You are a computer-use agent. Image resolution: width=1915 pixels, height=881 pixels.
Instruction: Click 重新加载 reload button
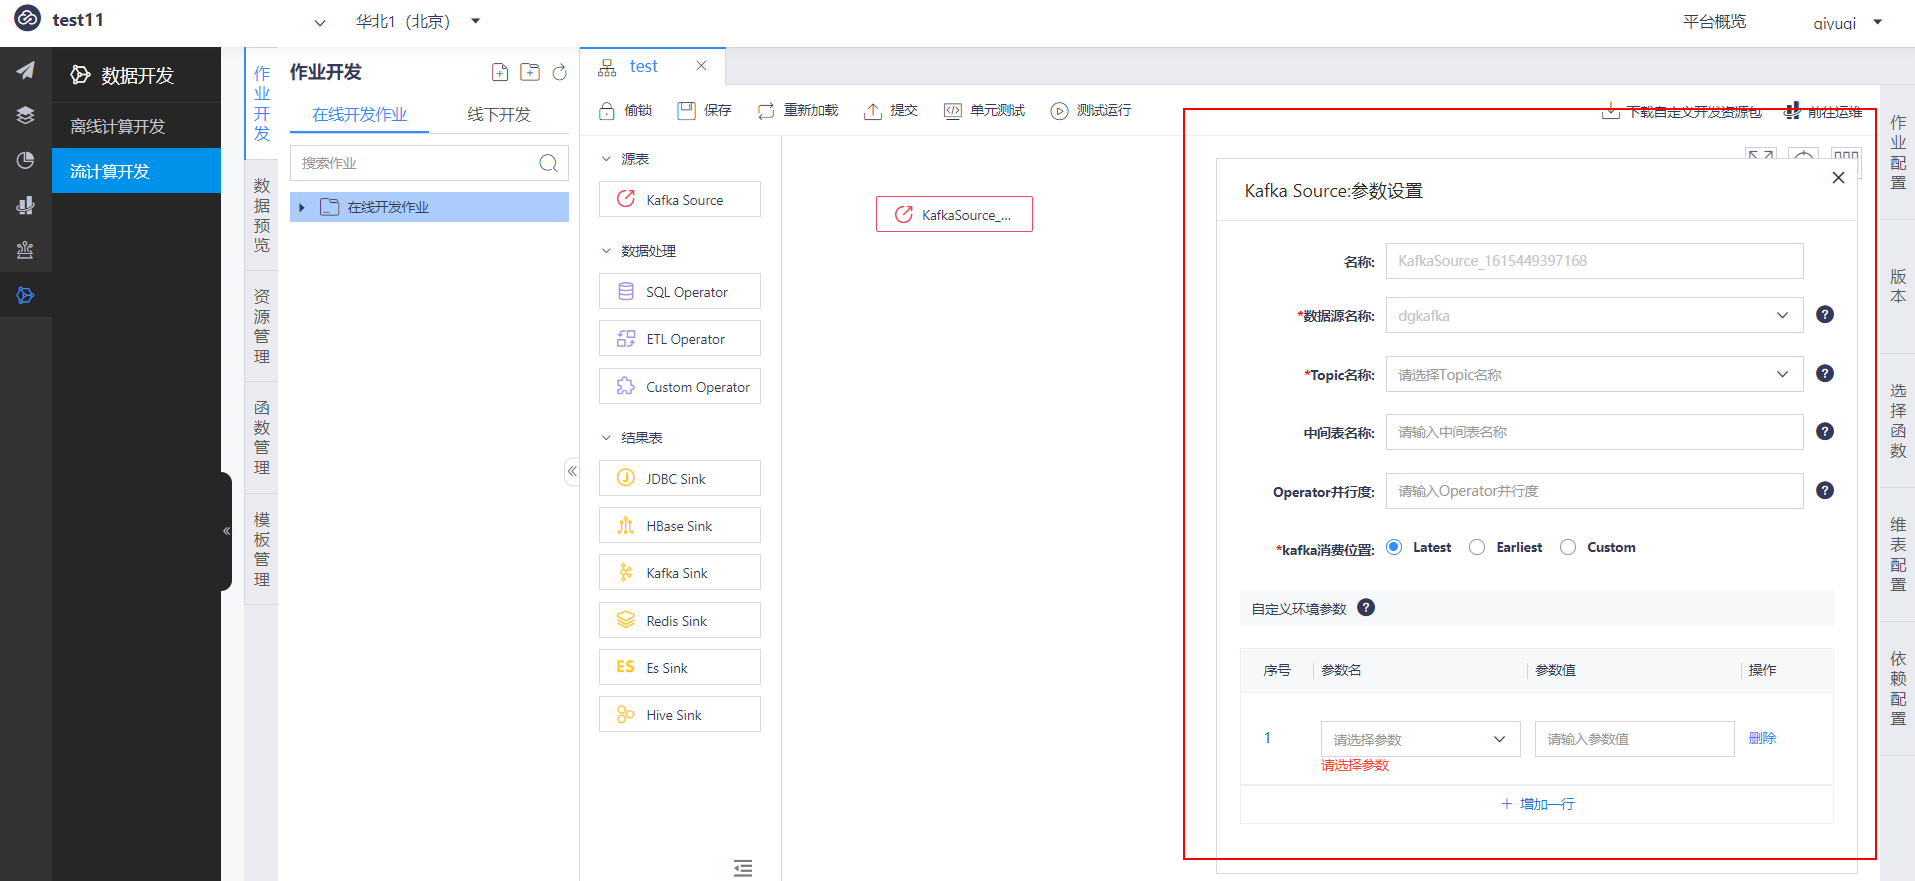click(x=797, y=110)
